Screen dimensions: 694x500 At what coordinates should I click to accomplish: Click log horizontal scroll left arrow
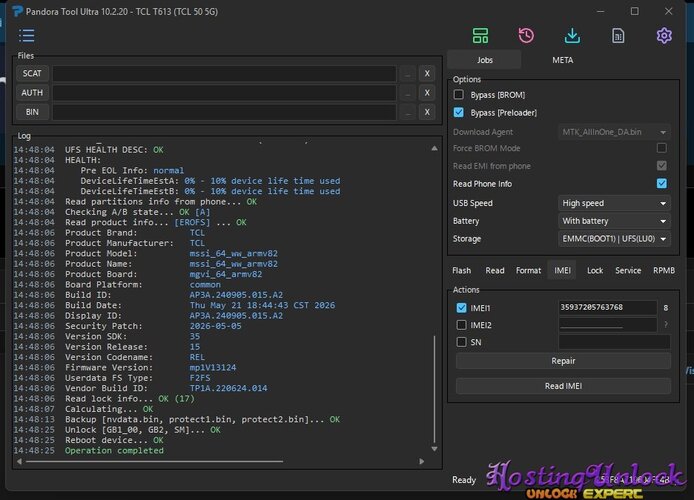[19, 461]
